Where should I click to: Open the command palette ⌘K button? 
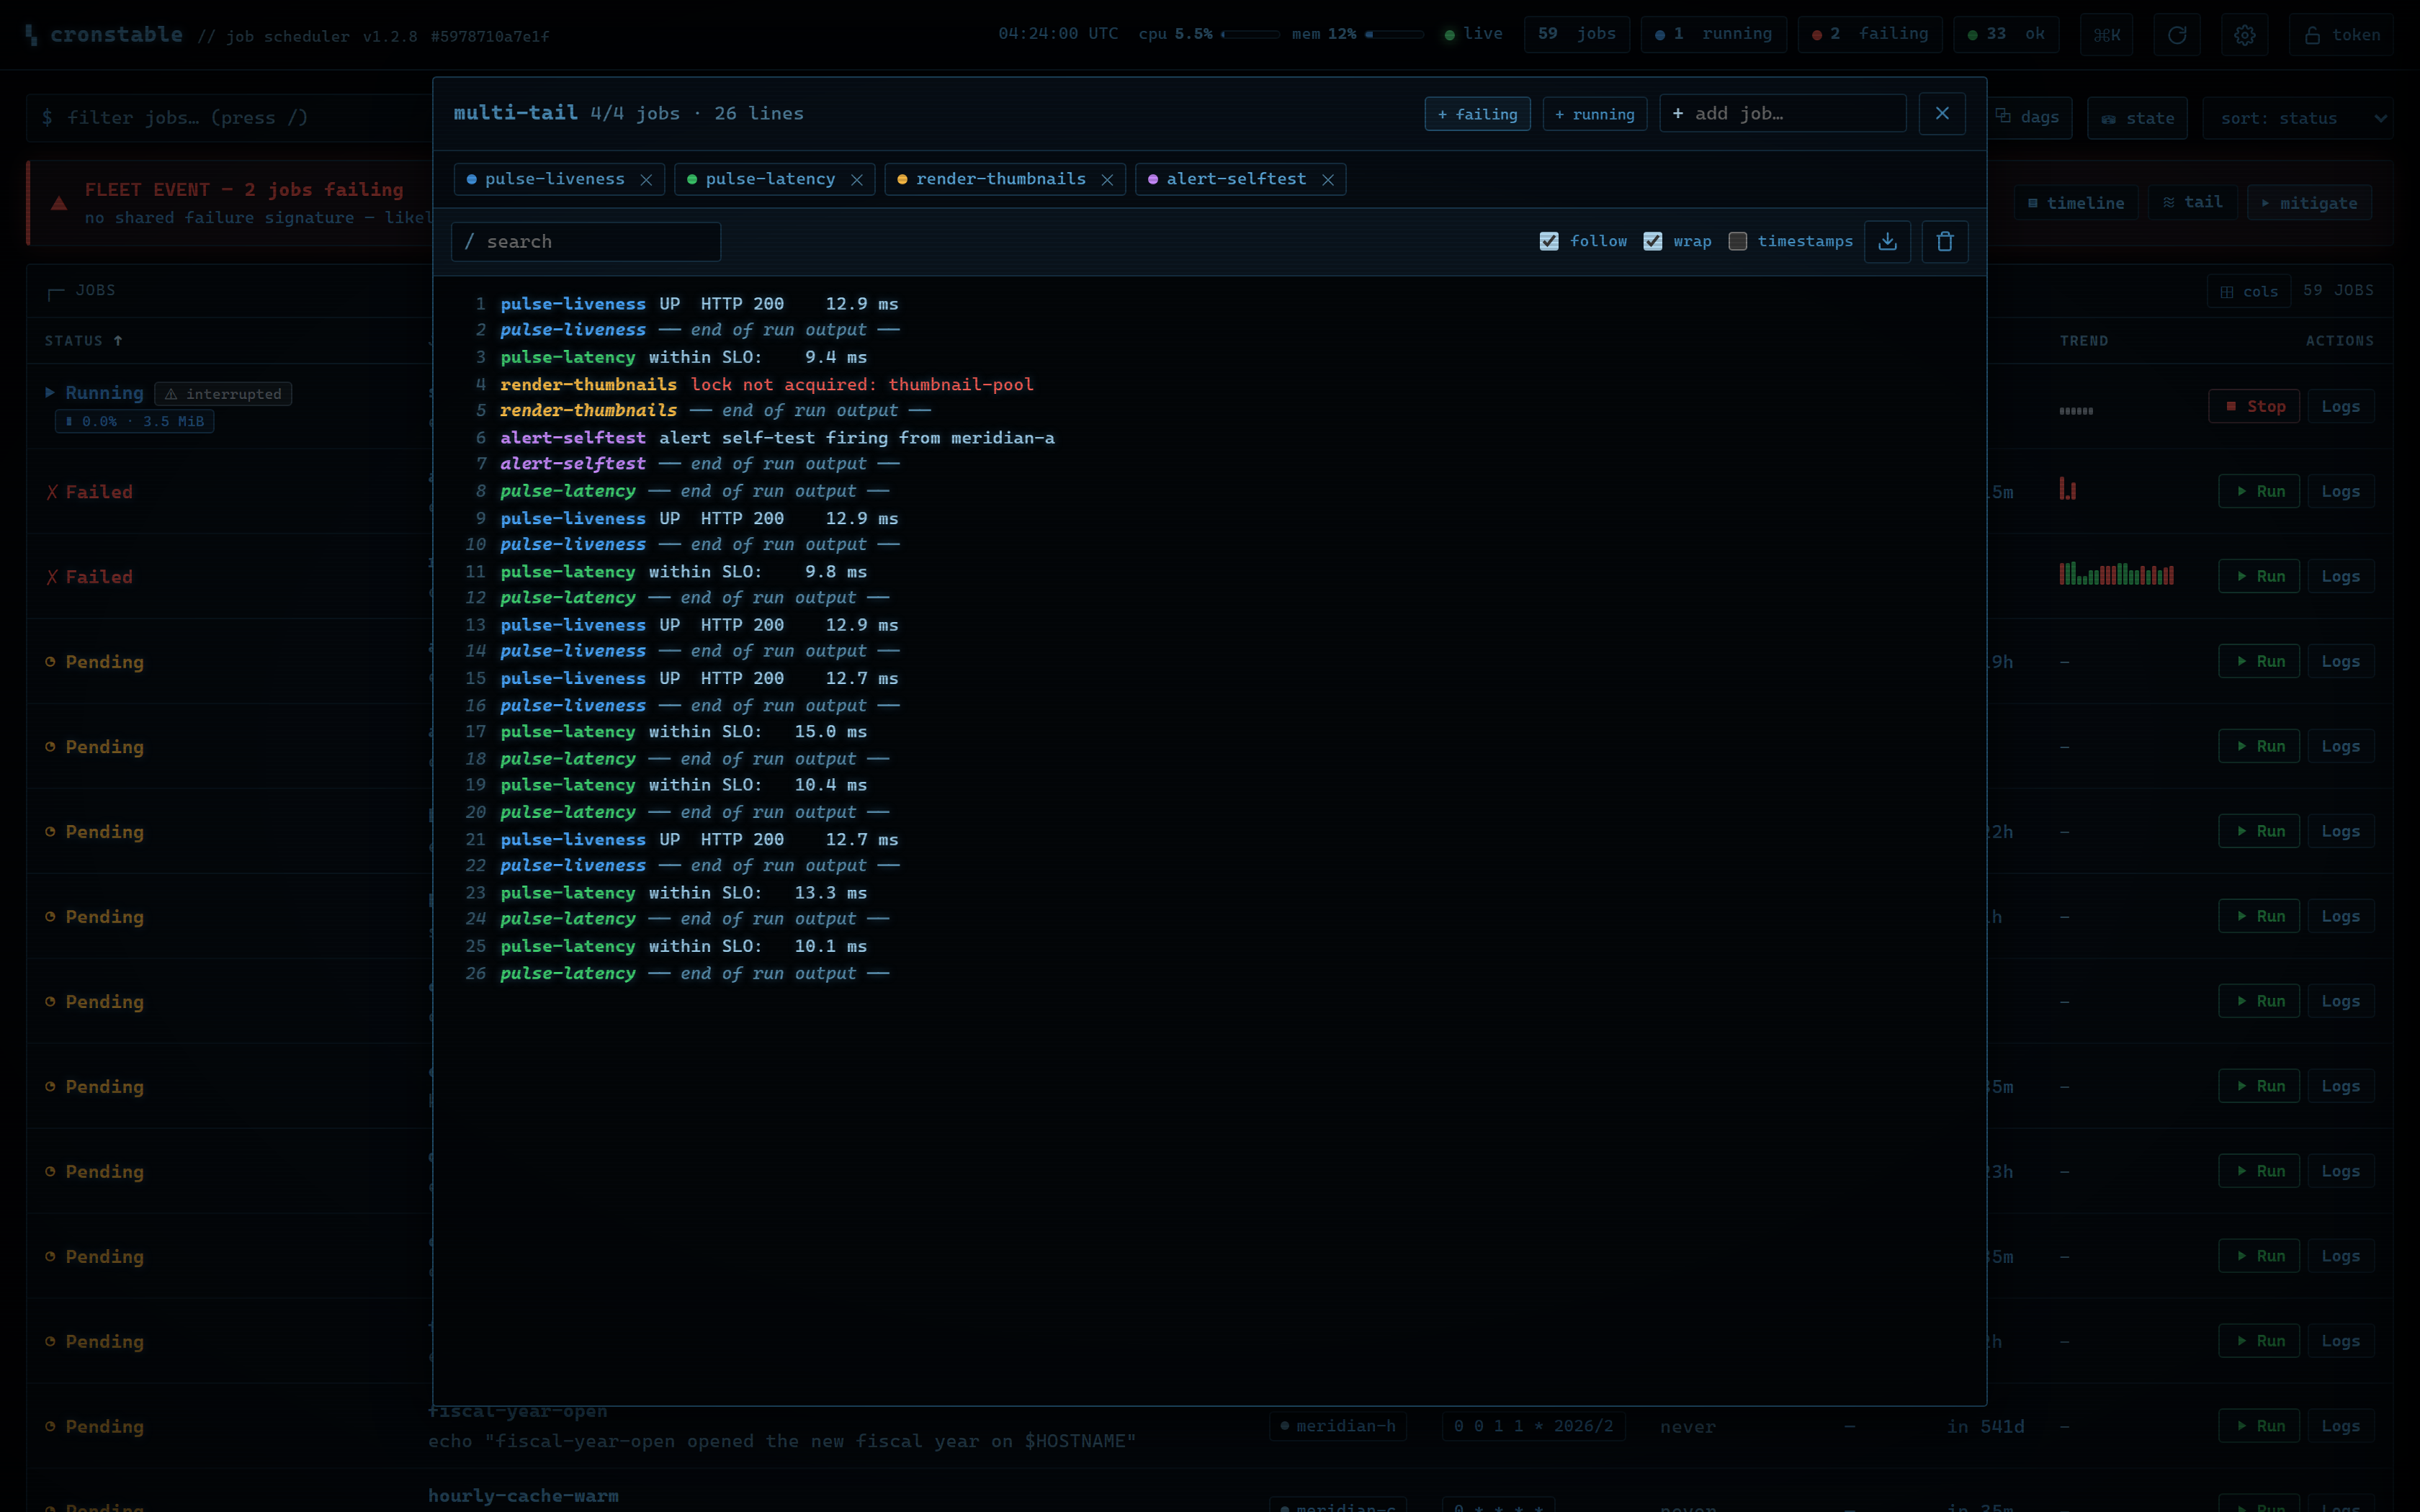click(x=2107, y=35)
